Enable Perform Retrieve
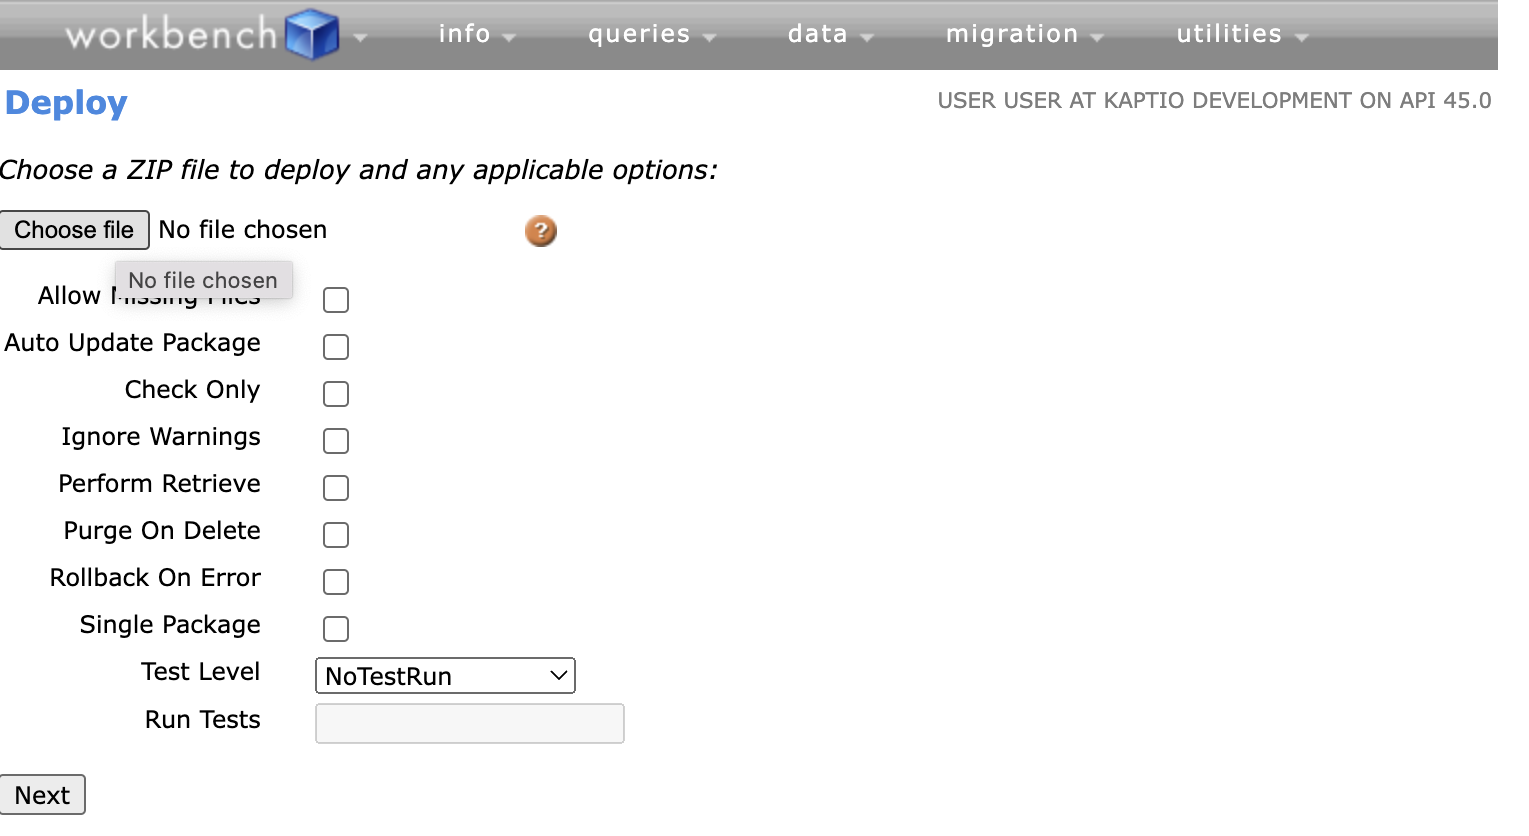 coord(335,487)
